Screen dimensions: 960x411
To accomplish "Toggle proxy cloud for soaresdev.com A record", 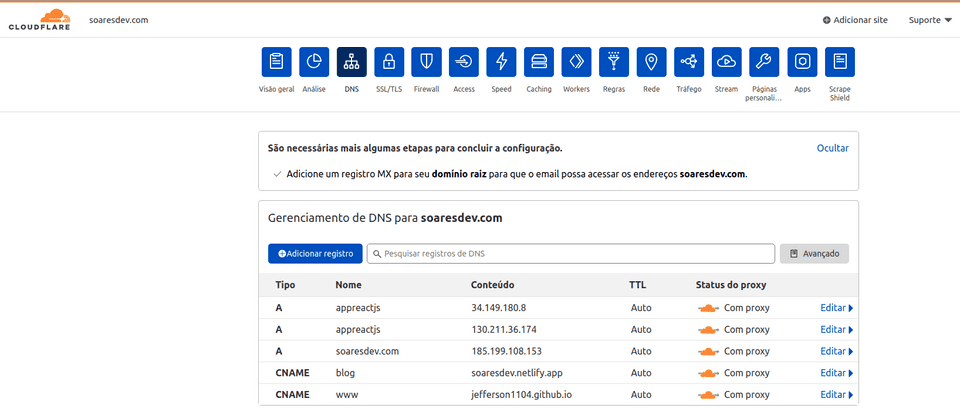I will click(x=708, y=351).
